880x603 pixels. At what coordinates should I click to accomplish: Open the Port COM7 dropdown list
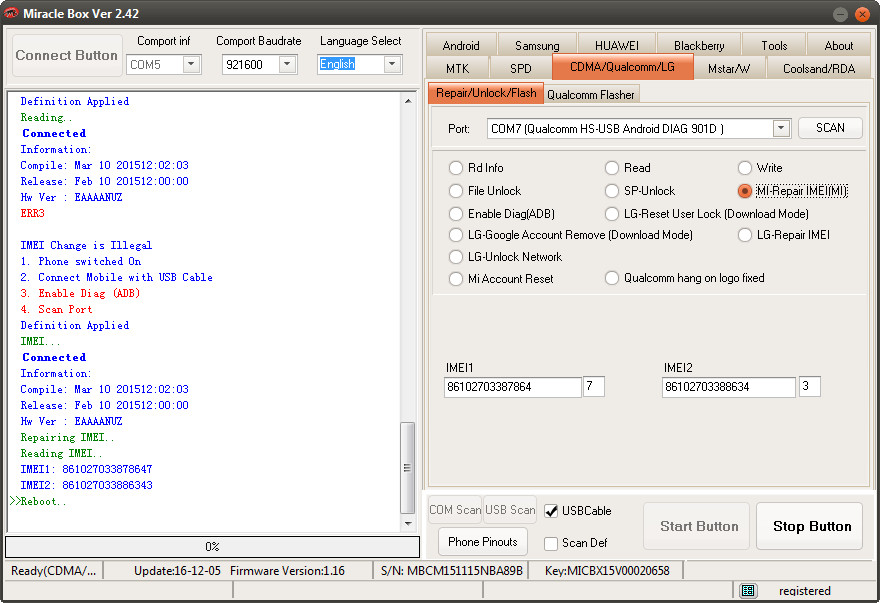[781, 129]
